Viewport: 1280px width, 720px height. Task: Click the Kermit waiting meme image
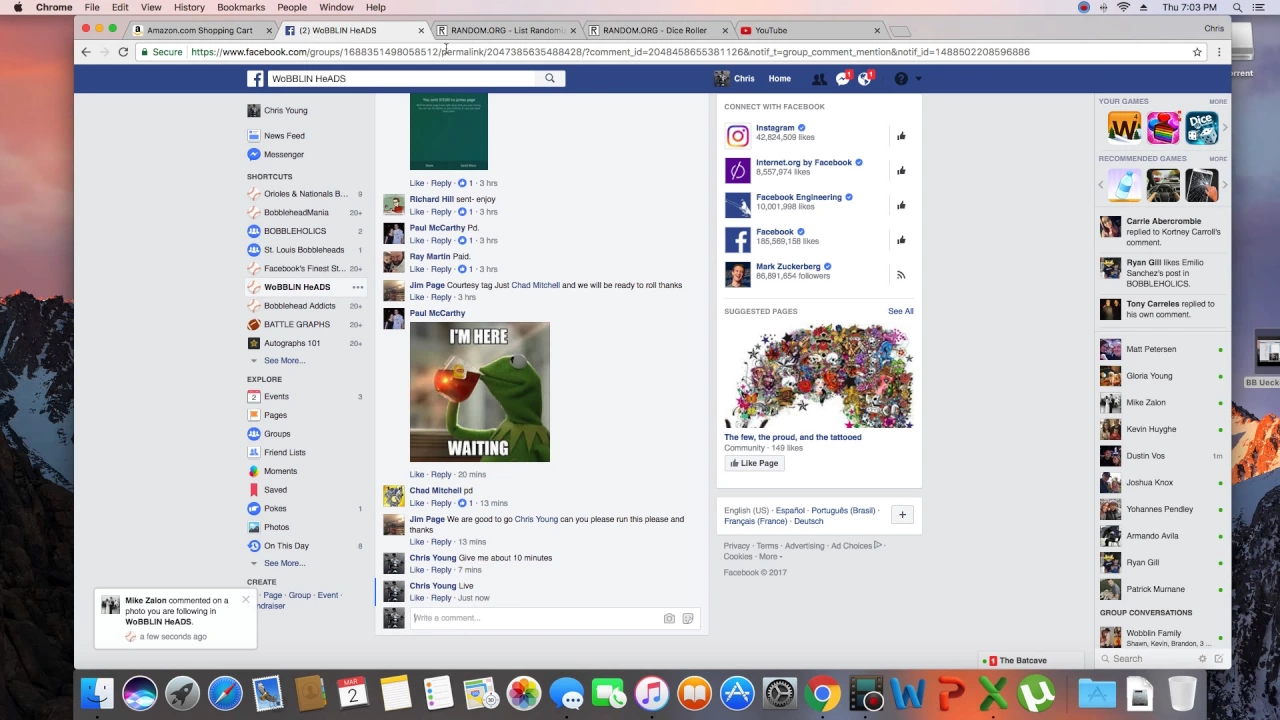point(480,392)
